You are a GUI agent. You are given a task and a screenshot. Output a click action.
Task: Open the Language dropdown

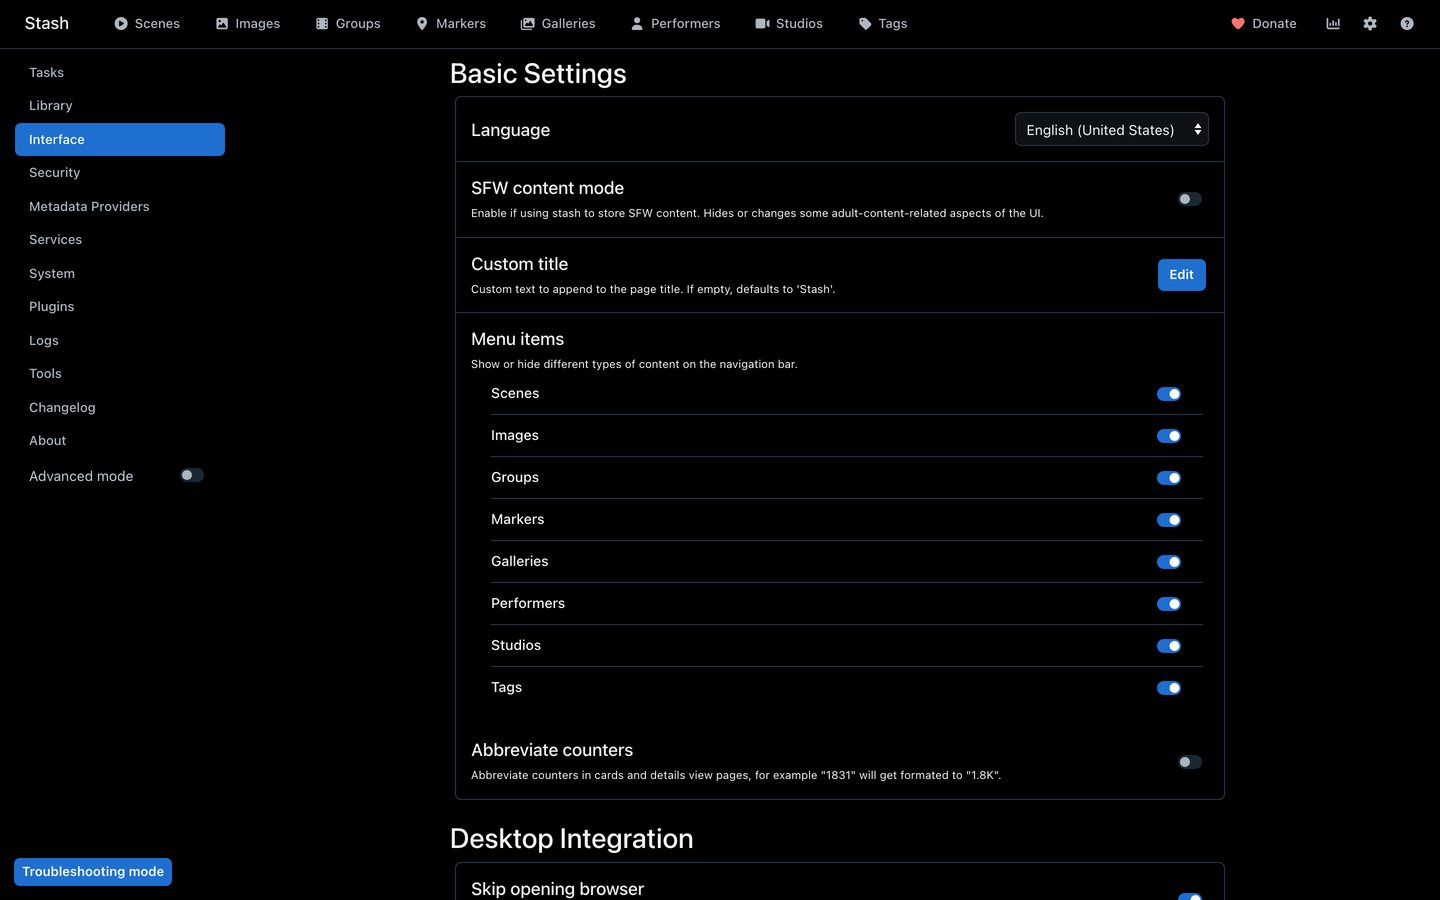coord(1112,129)
